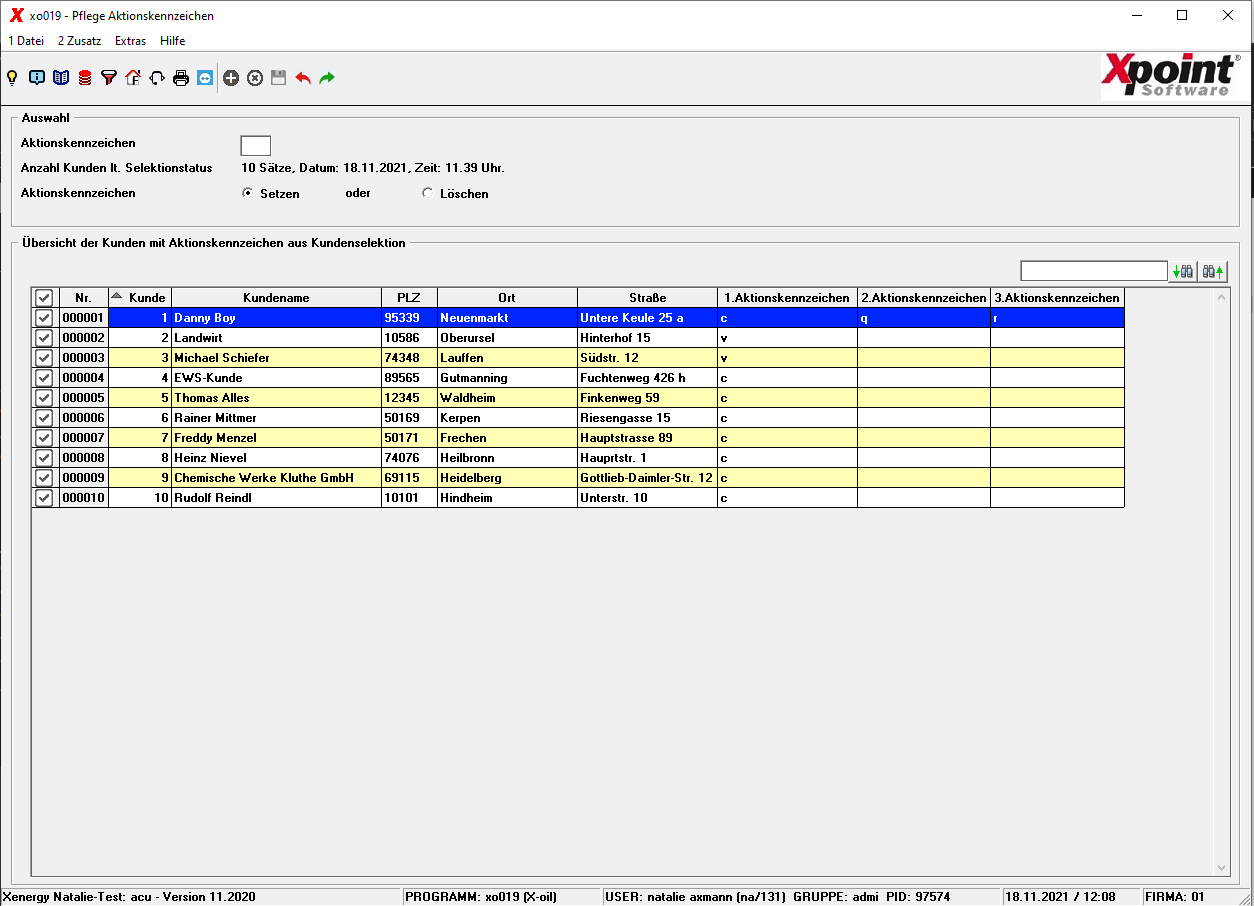
Task: Open the blue book manual icon
Action: pyautogui.click(x=61, y=77)
